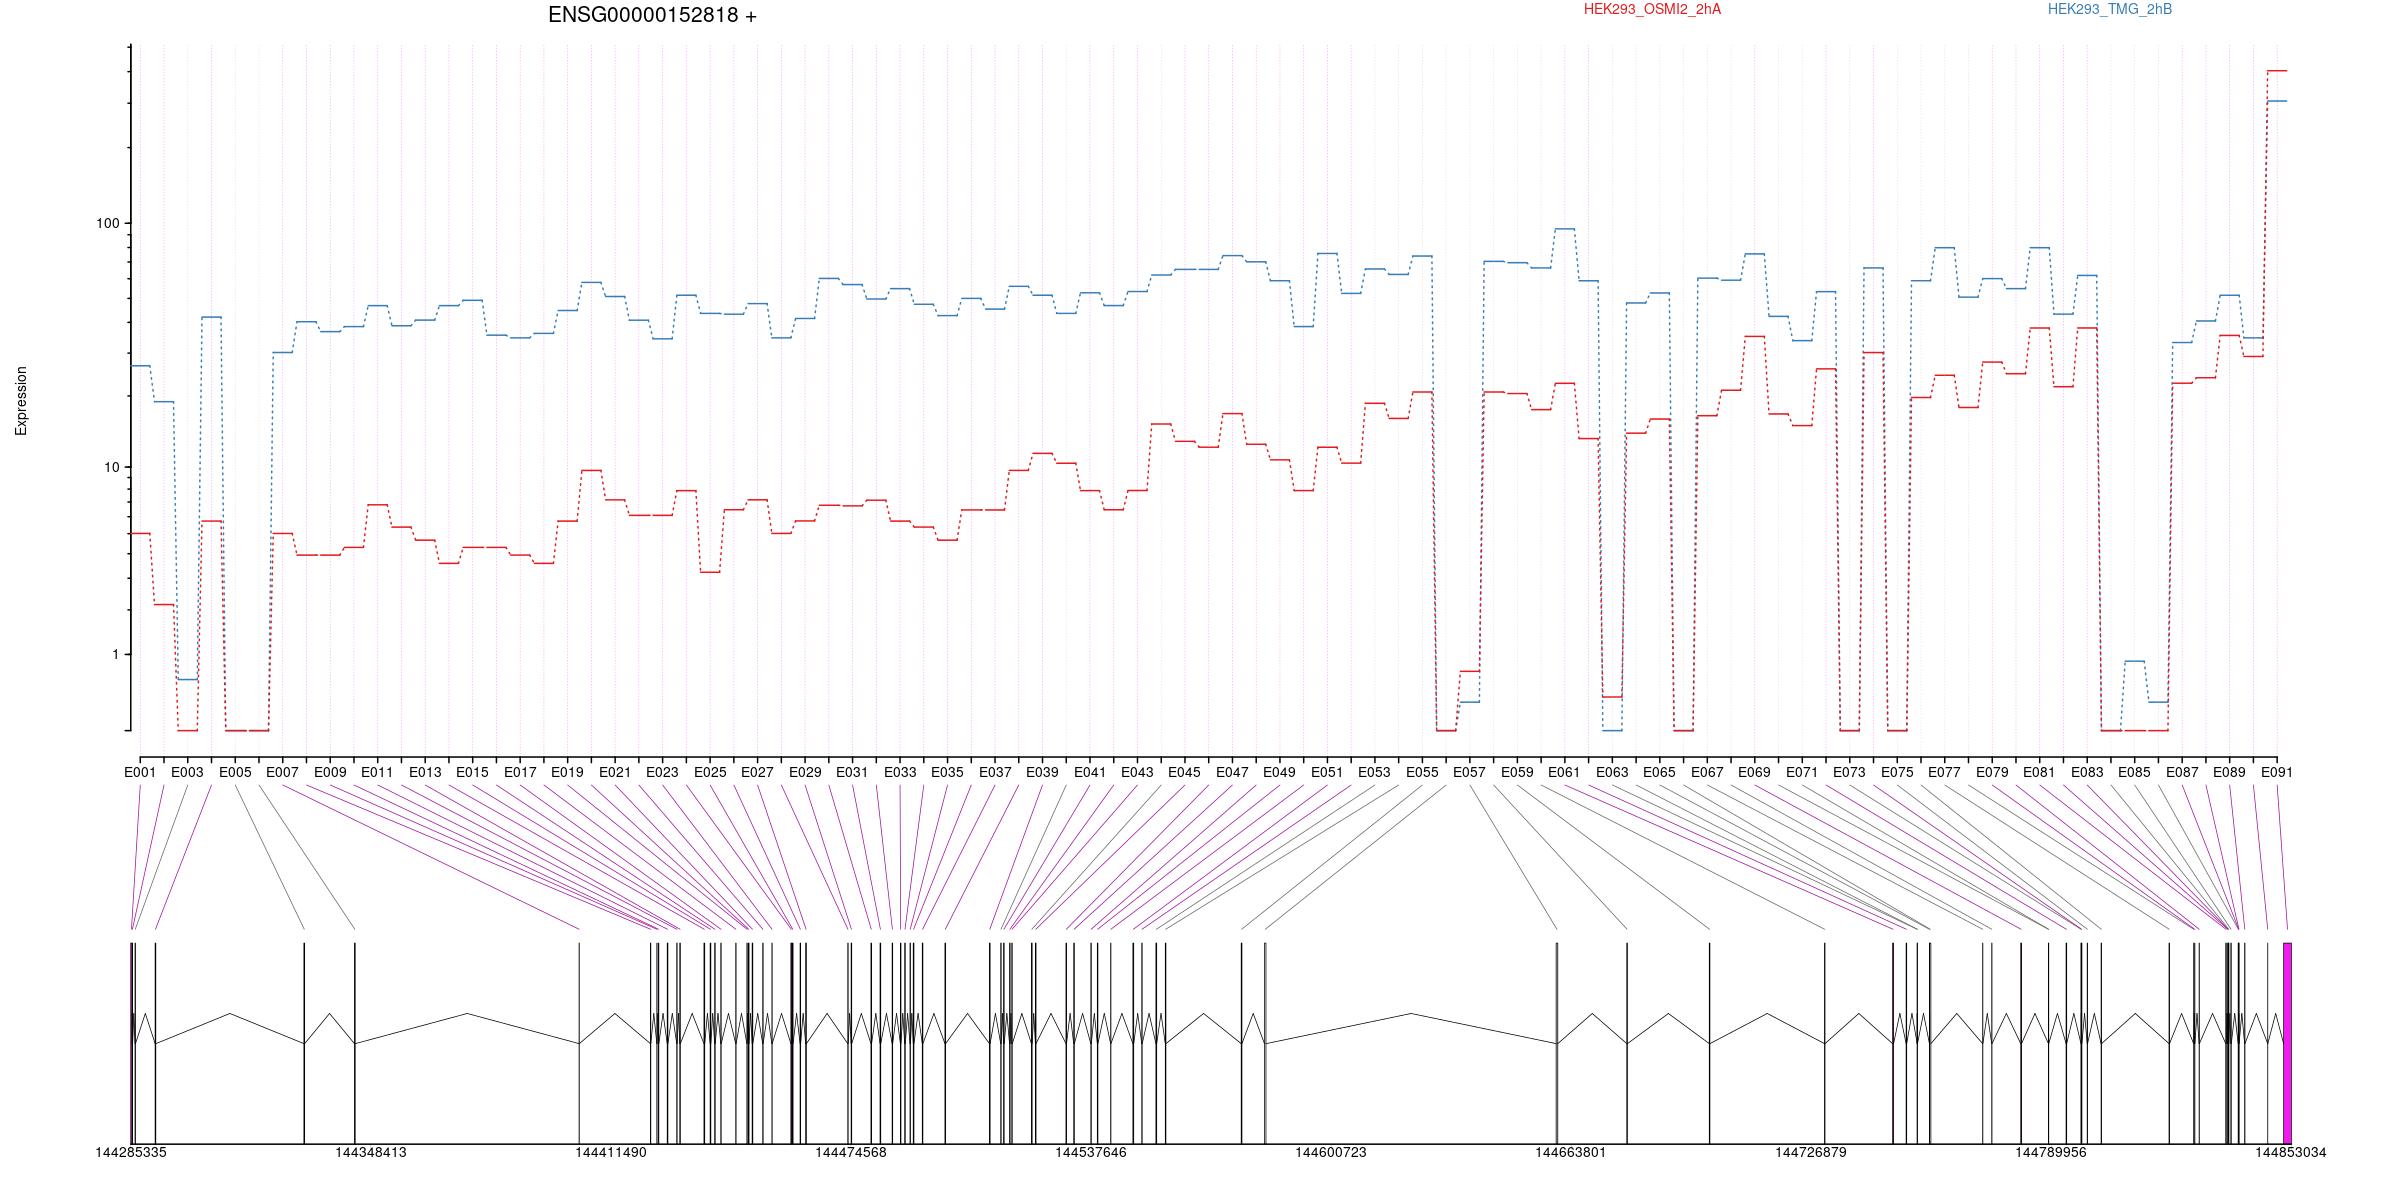This screenshot has height=1200, width=2400.
Task: Click exon label E089
Action: point(2229,772)
